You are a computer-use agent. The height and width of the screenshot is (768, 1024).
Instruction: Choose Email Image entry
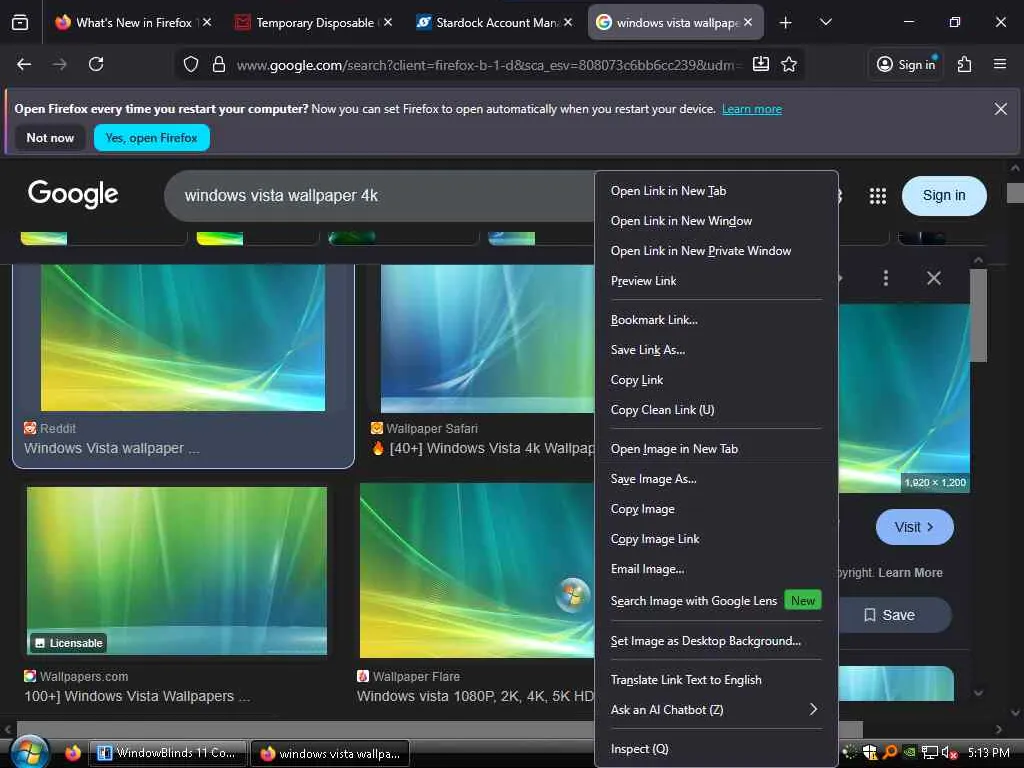(716, 569)
